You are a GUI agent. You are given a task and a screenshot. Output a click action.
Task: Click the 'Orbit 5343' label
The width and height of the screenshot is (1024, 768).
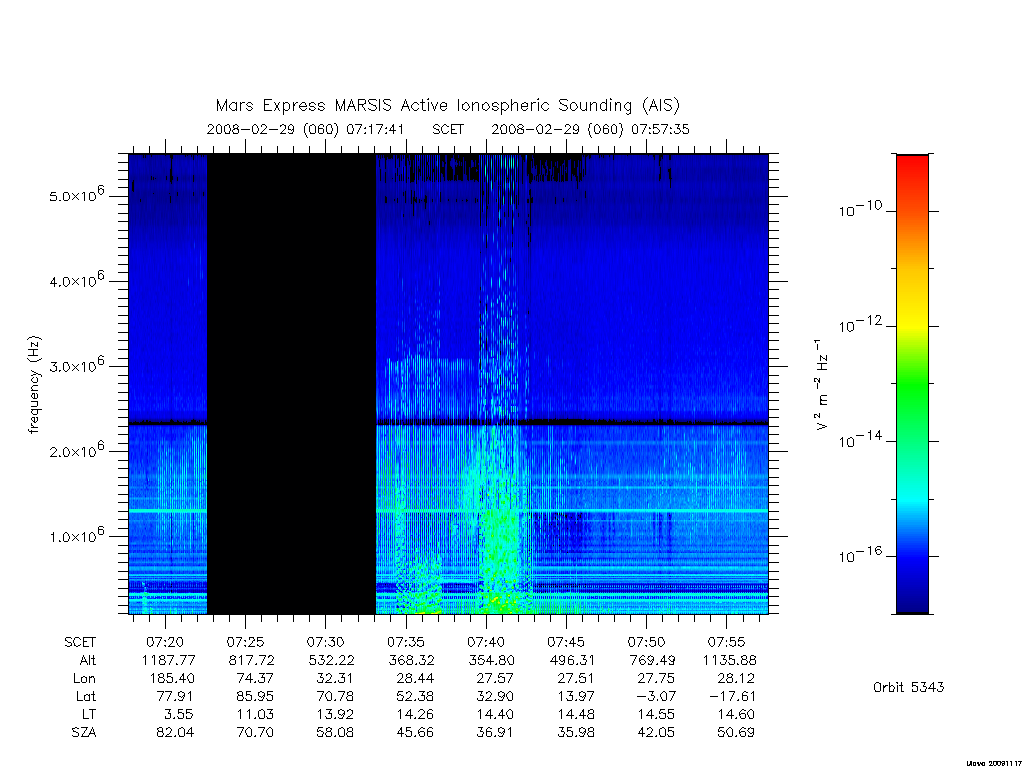coord(908,687)
